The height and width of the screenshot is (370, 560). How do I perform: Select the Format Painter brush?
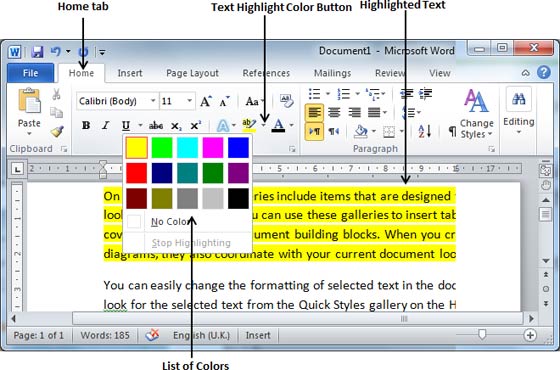click(x=57, y=131)
